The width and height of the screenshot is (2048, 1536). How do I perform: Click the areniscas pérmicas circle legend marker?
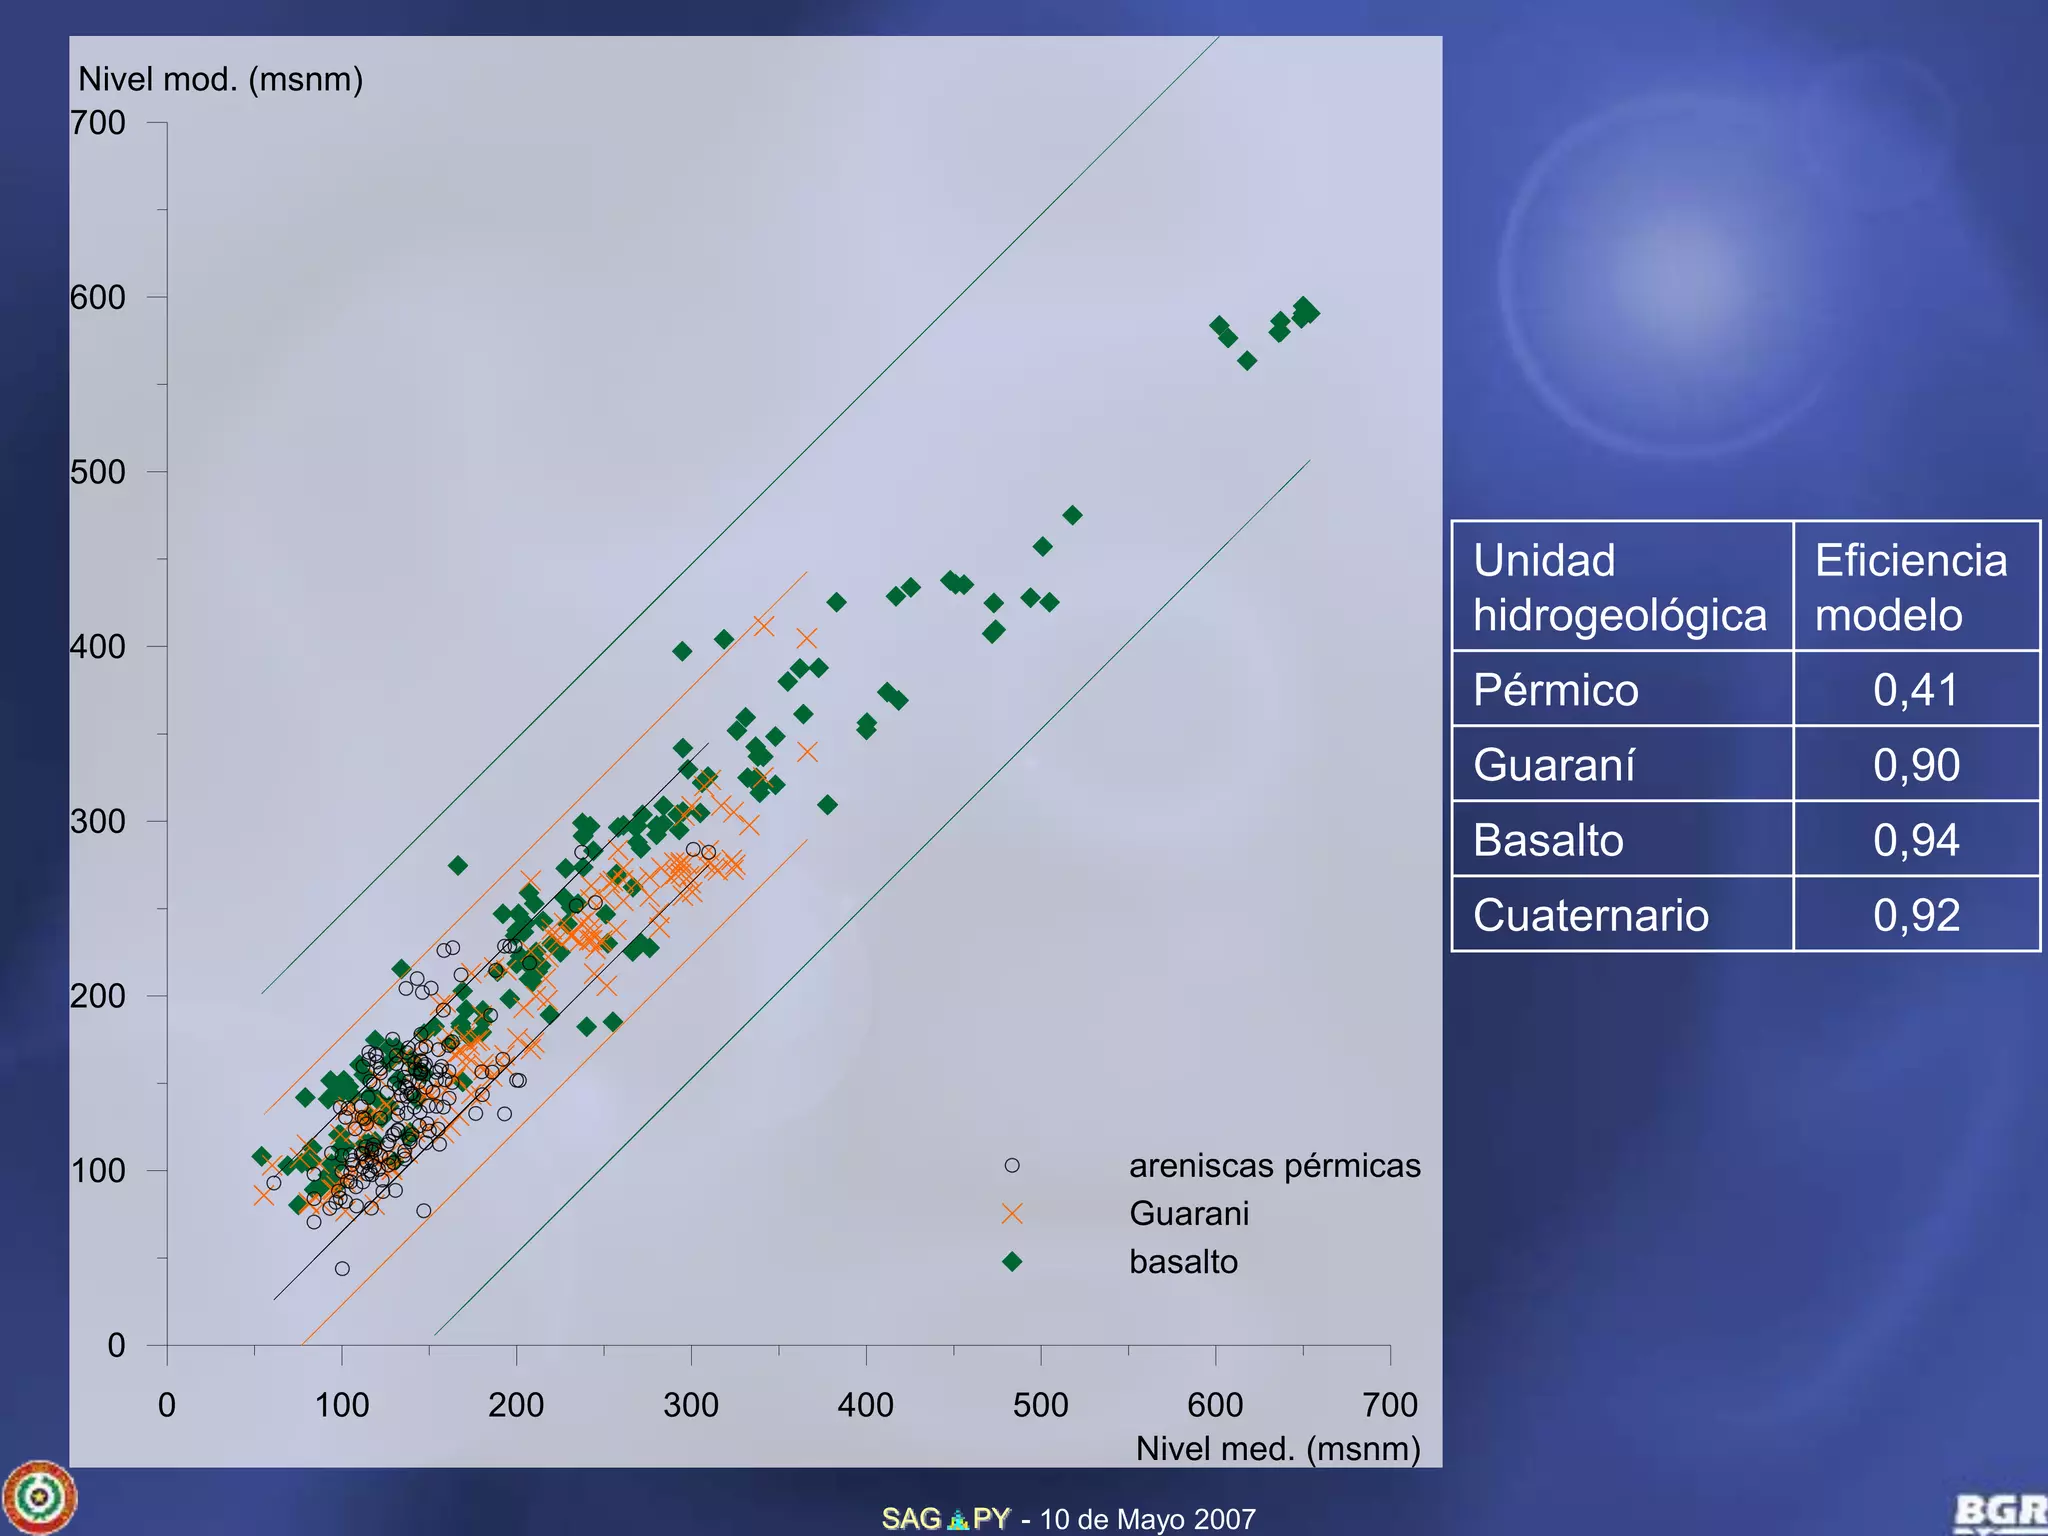(x=1012, y=1165)
